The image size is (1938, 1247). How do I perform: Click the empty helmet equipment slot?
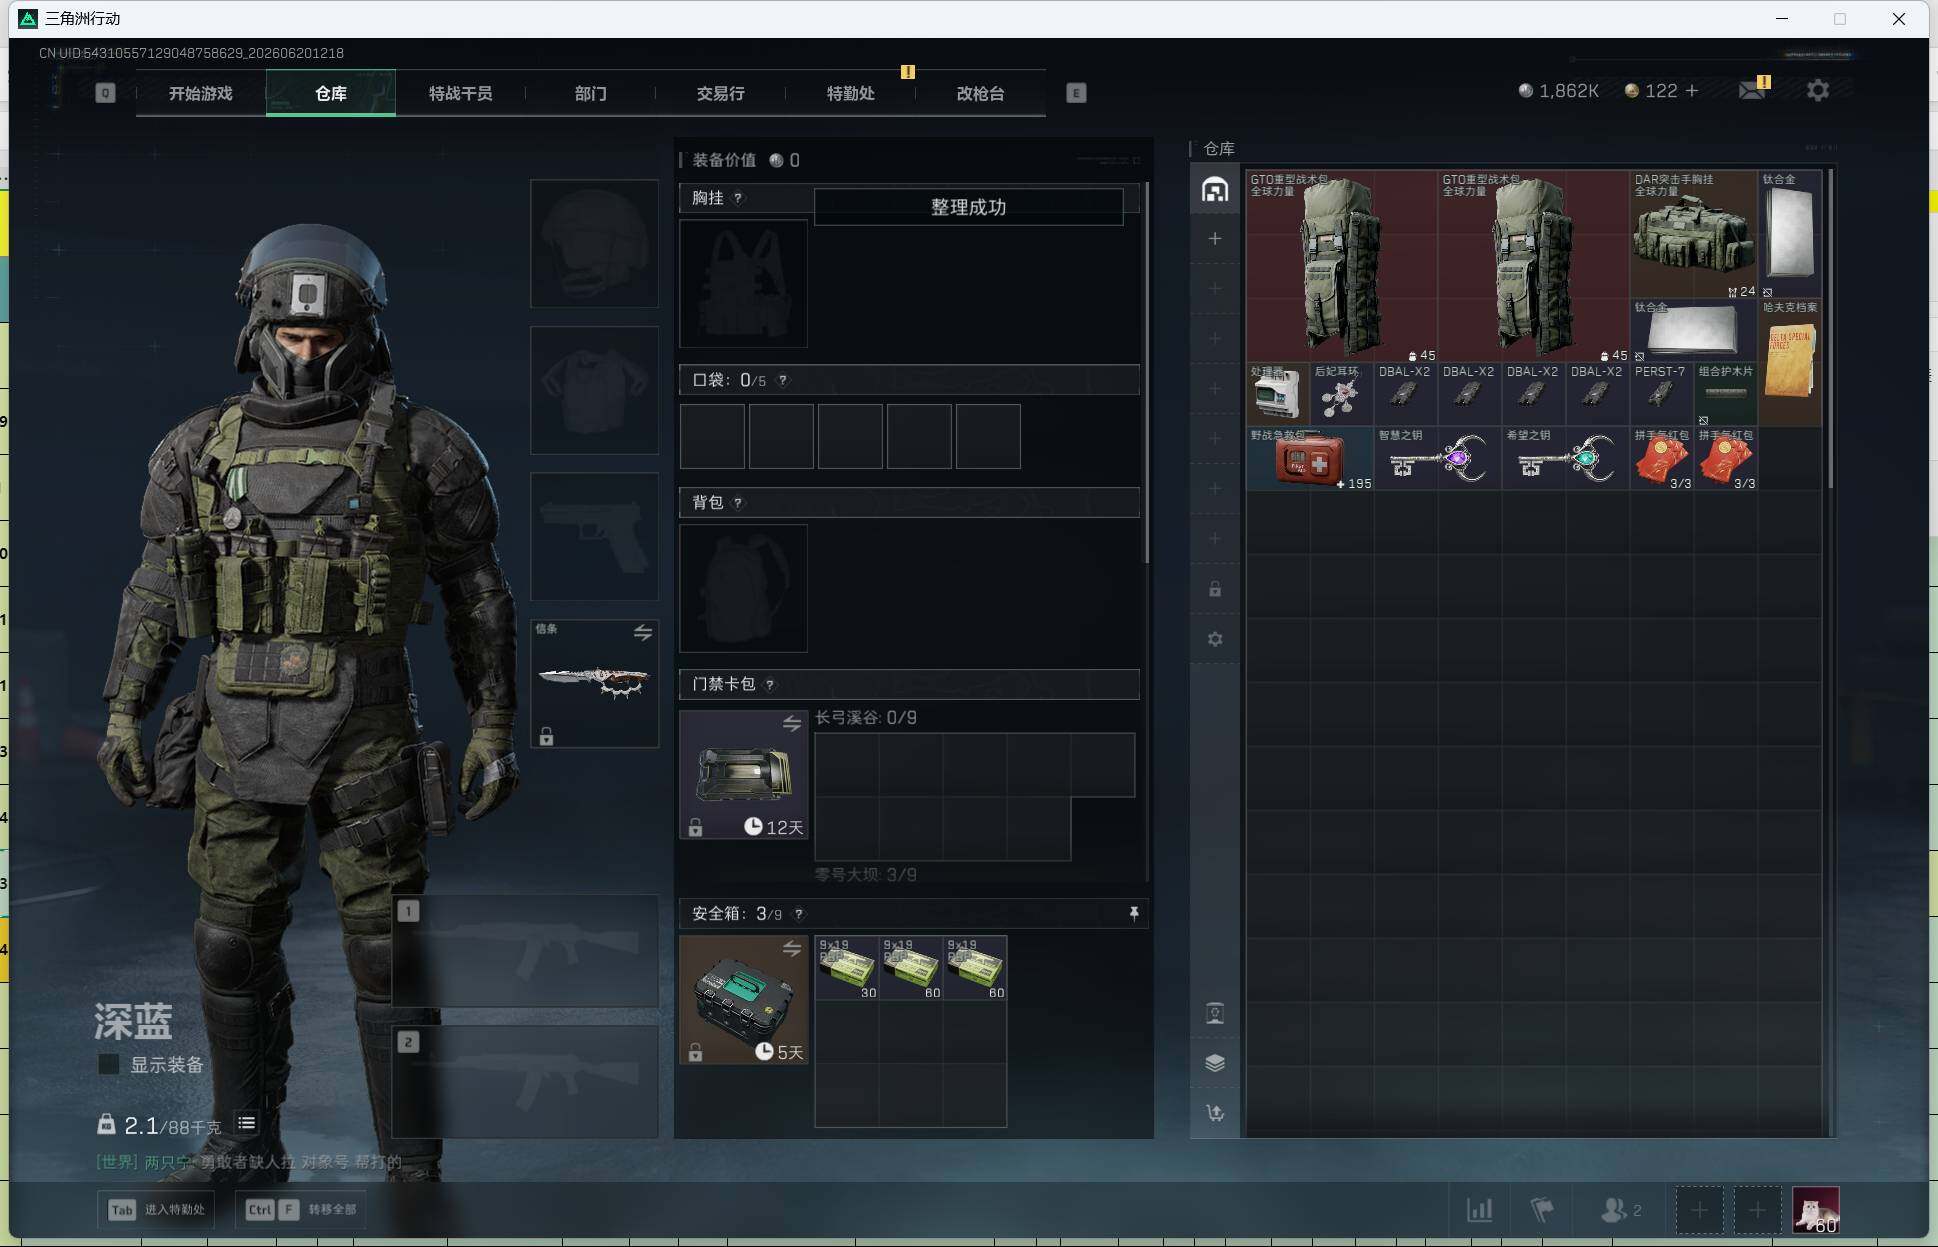(594, 243)
